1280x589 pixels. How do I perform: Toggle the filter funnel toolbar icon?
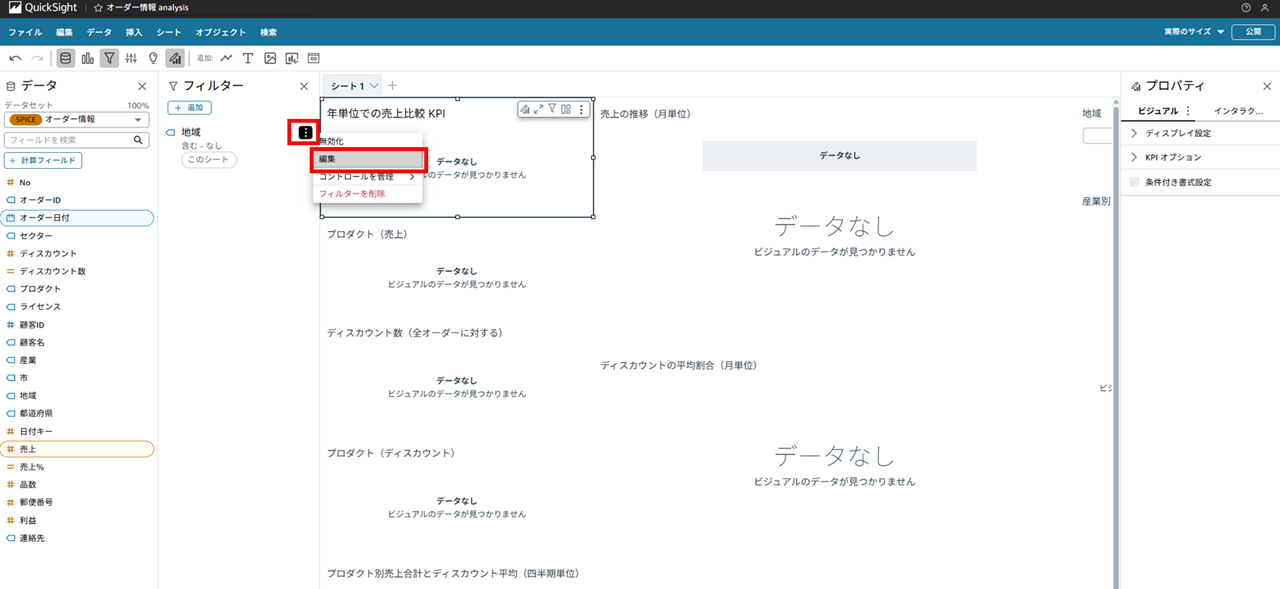pos(109,58)
